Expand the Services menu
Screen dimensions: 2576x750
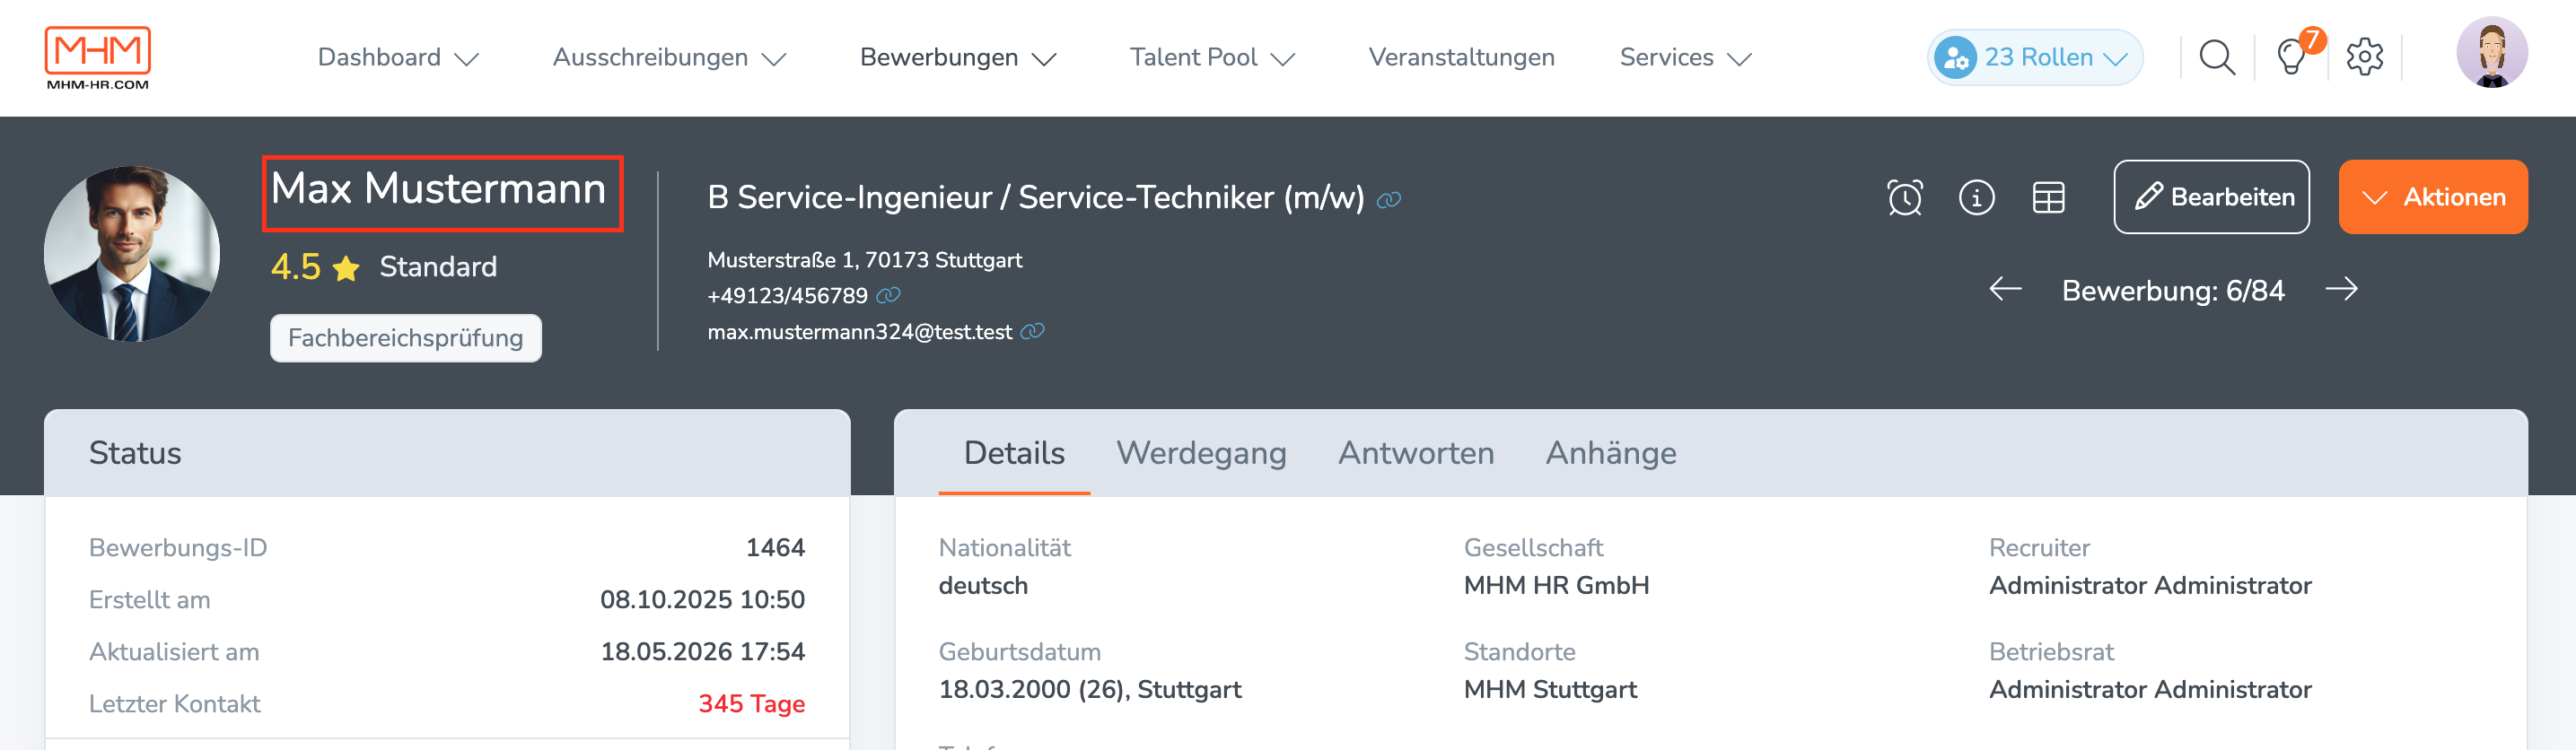(1685, 57)
